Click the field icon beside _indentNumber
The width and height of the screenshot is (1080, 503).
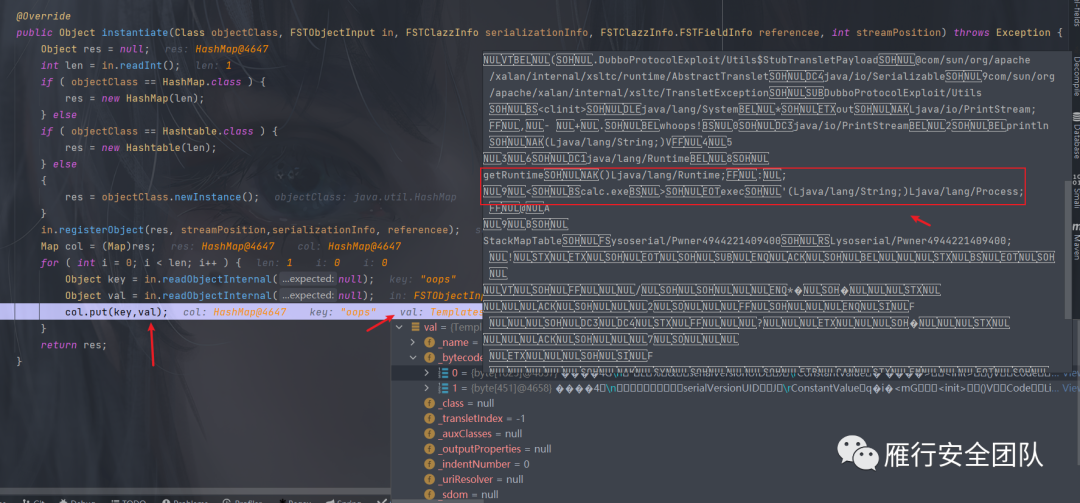point(429,464)
